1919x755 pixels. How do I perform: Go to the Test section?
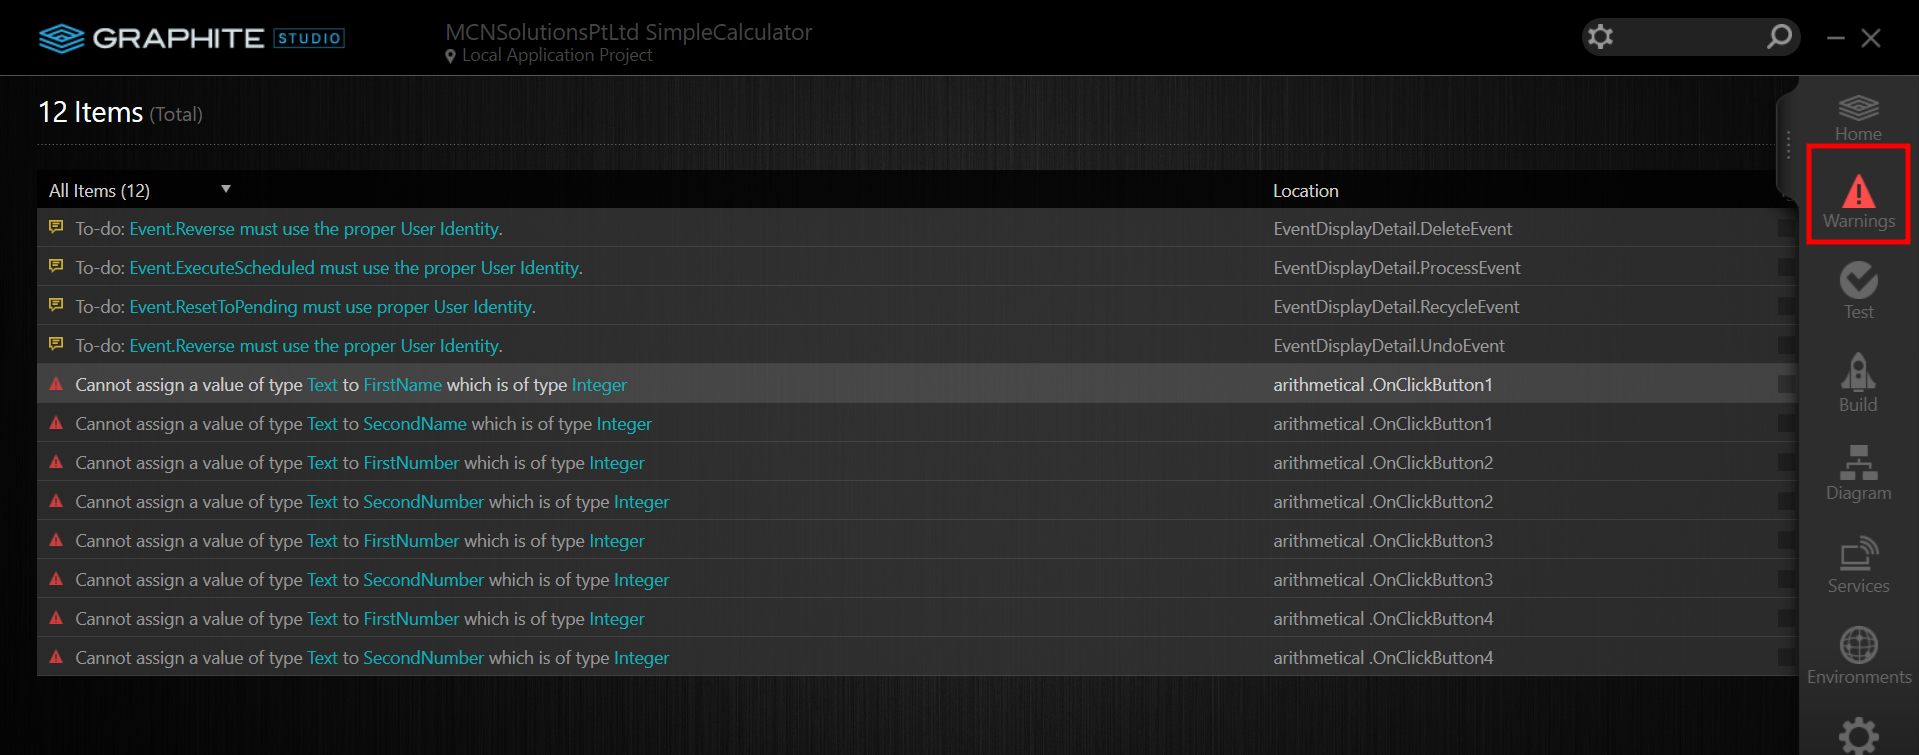coord(1858,289)
